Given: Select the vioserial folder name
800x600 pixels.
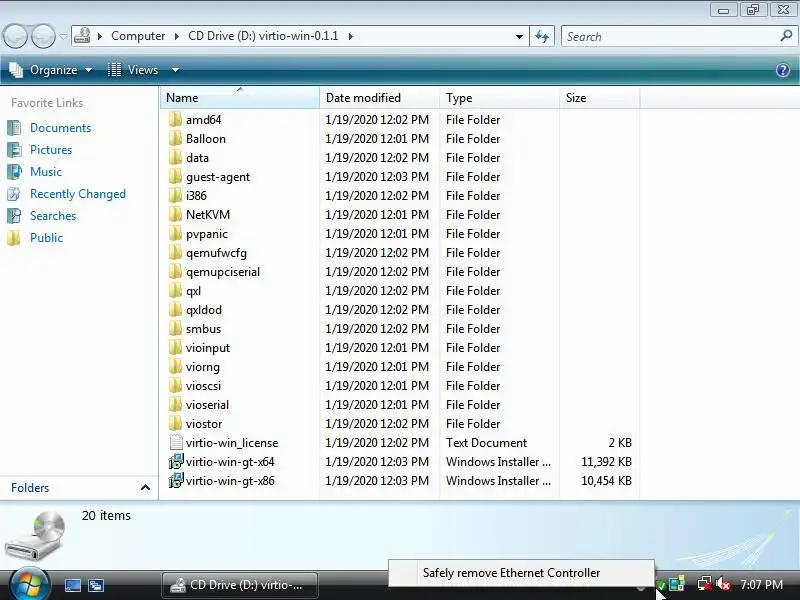Looking at the screenshot, I should click(x=207, y=405).
